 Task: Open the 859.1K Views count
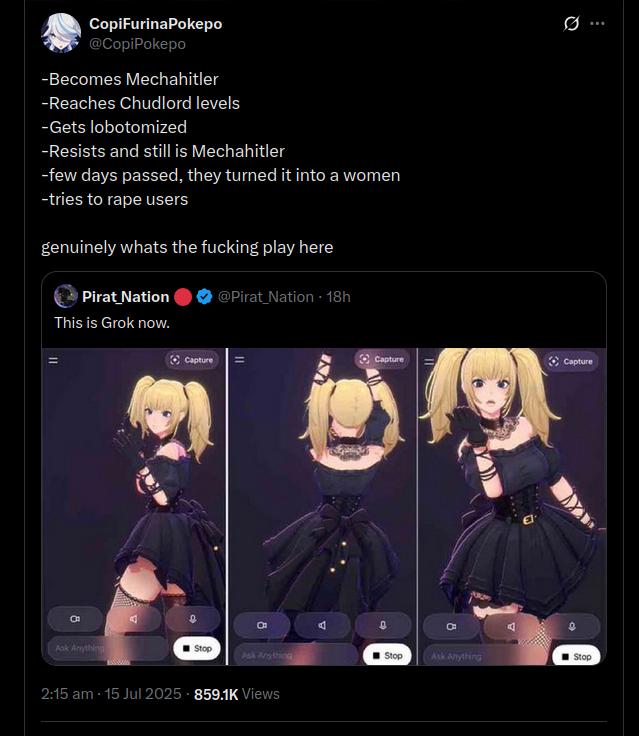click(x=237, y=694)
